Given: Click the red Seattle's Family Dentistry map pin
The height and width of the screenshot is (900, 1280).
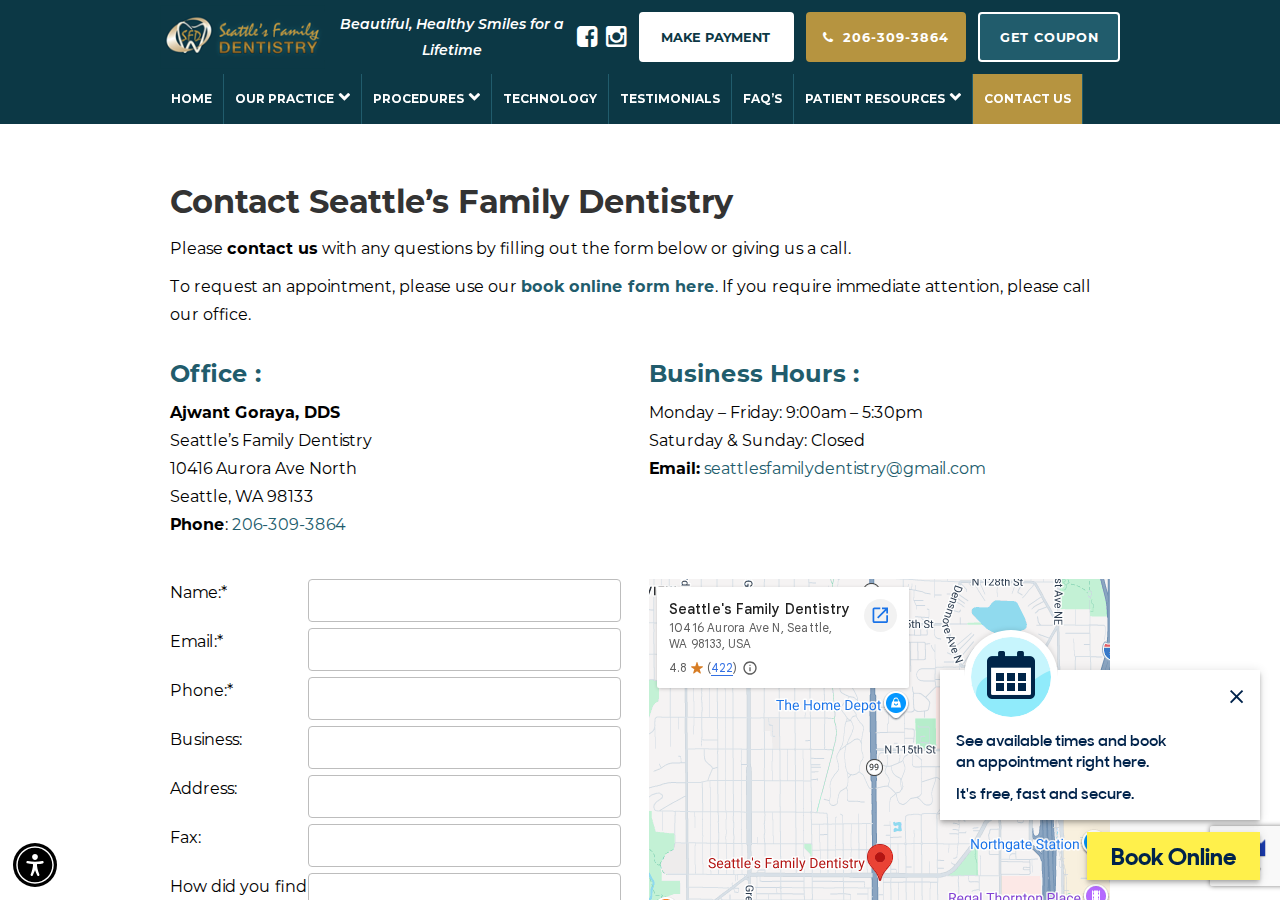Looking at the screenshot, I should (x=879, y=861).
